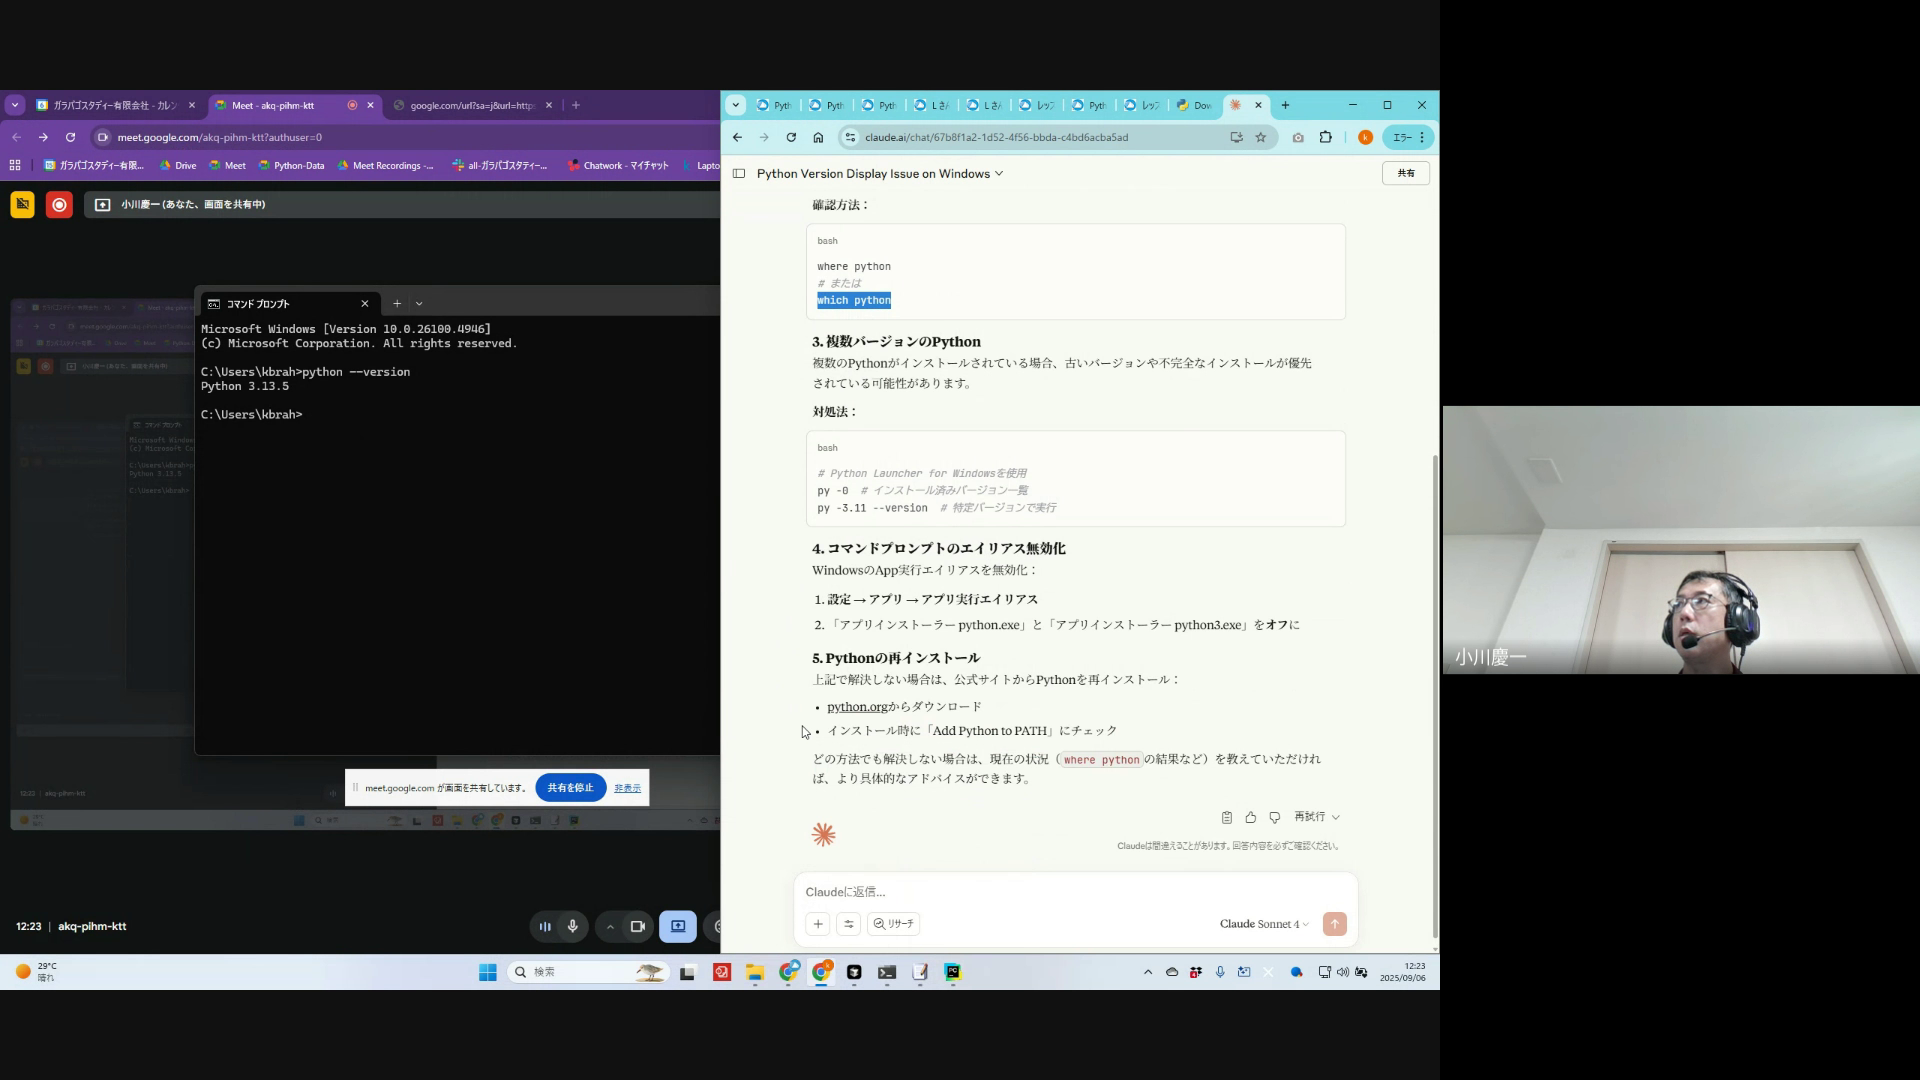
Task: Turn off the camera in Meet
Action: [x=637, y=926]
